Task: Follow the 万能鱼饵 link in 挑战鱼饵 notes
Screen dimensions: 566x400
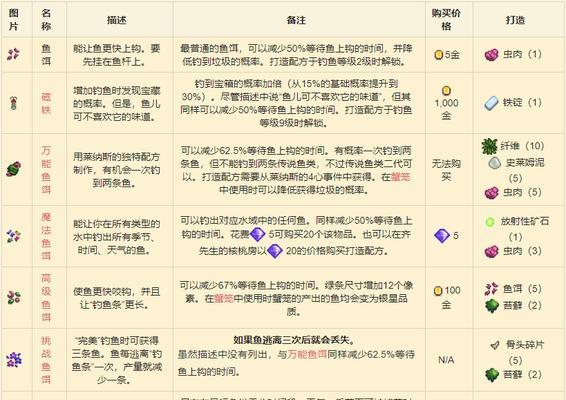Action: click(307, 355)
